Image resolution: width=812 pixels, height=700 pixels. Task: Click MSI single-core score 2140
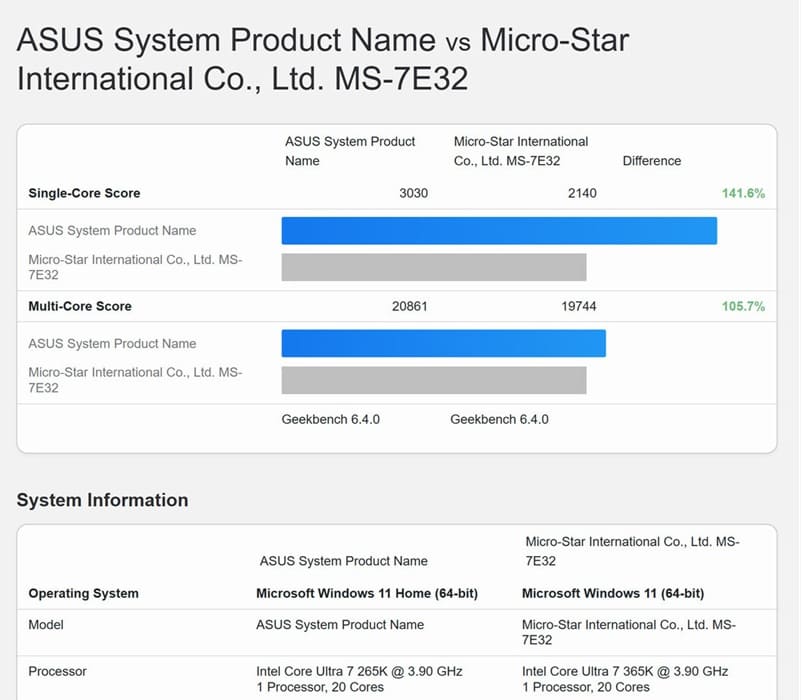pyautogui.click(x=582, y=194)
